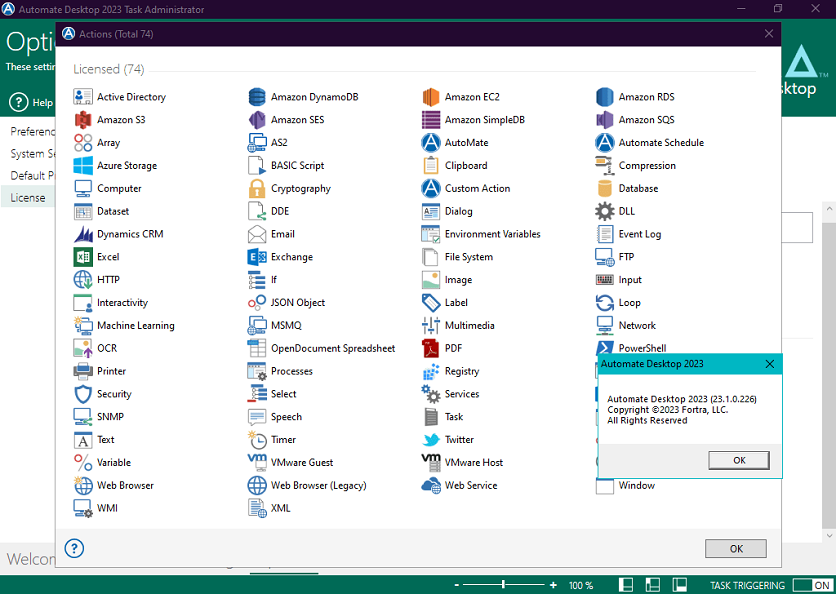This screenshot has height=594, width=836.
Task: Click the Environment Variables label
Action: pos(492,234)
